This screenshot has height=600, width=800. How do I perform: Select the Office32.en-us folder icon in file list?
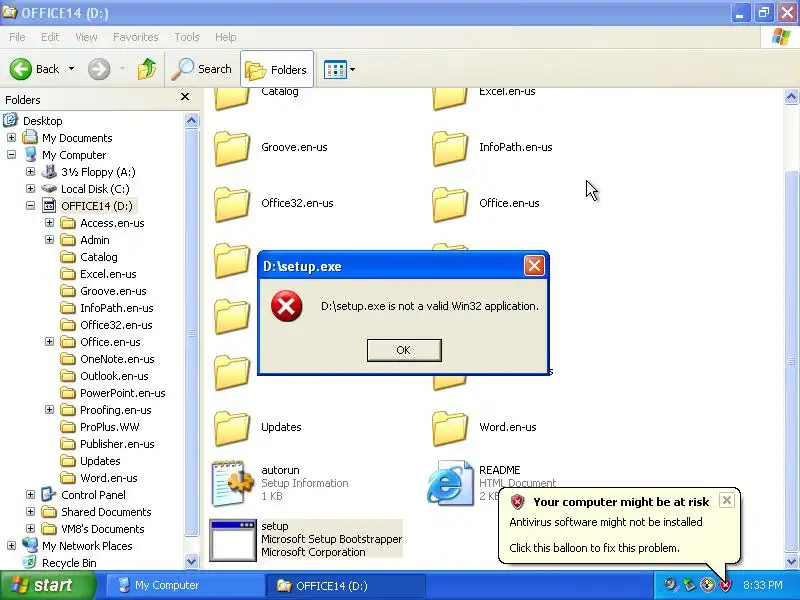pyautogui.click(x=232, y=204)
